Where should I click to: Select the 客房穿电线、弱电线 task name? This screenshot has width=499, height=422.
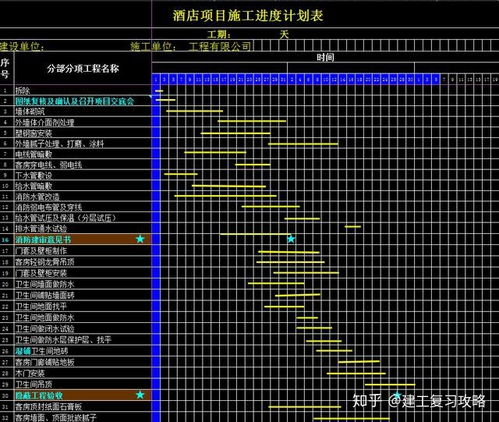pos(49,165)
